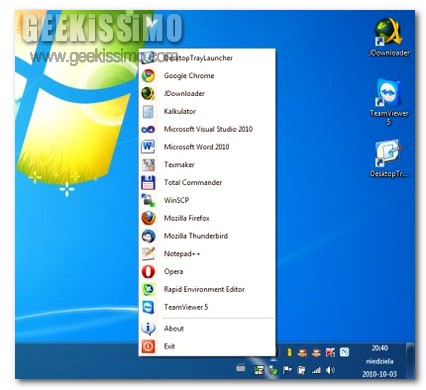Launch Microsoft Word 2010 from menu

(x=207, y=147)
